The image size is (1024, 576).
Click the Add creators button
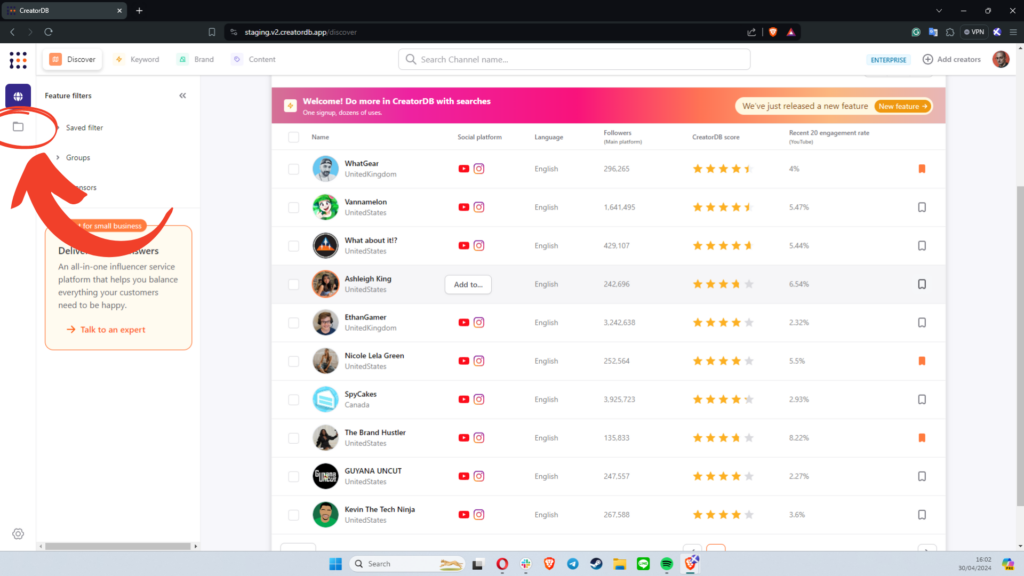952,59
